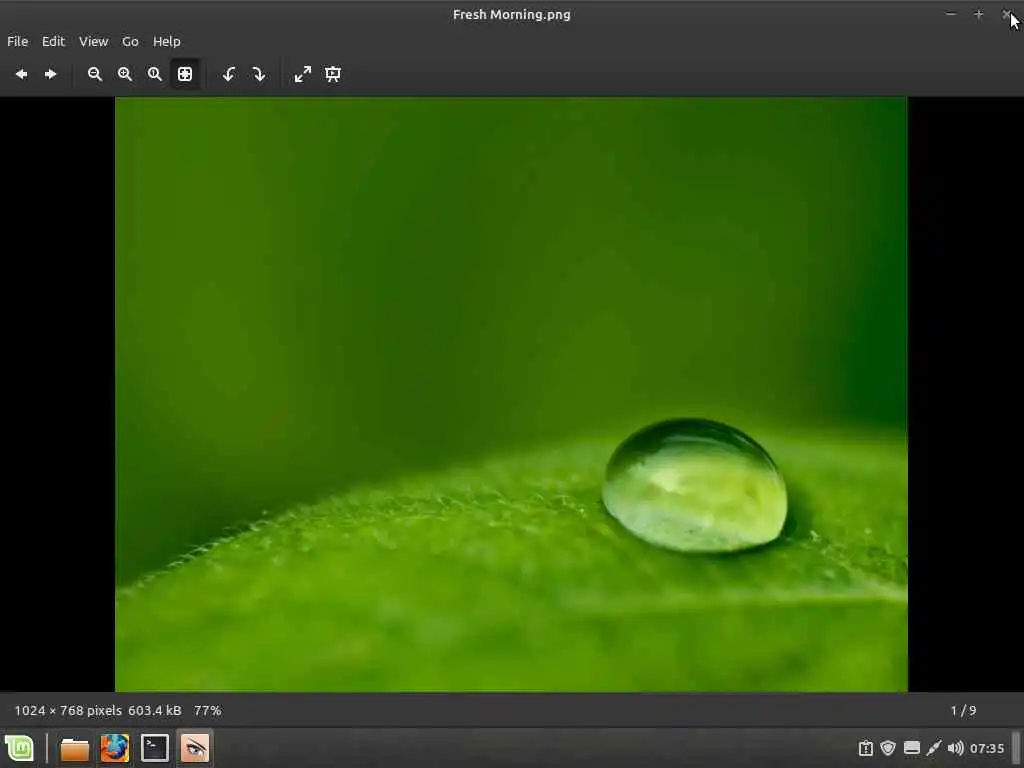Start the slideshow presentation
1024x768 pixels.
(333, 74)
